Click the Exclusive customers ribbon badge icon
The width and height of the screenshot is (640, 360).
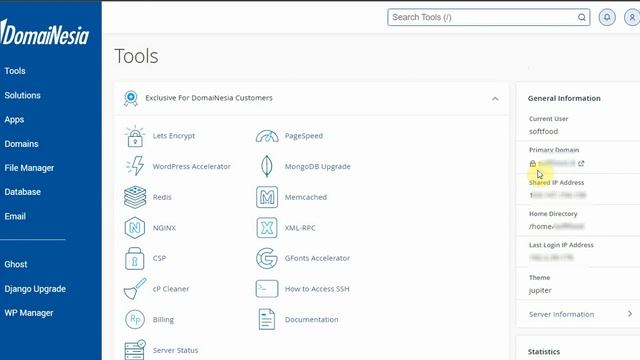pos(131,98)
